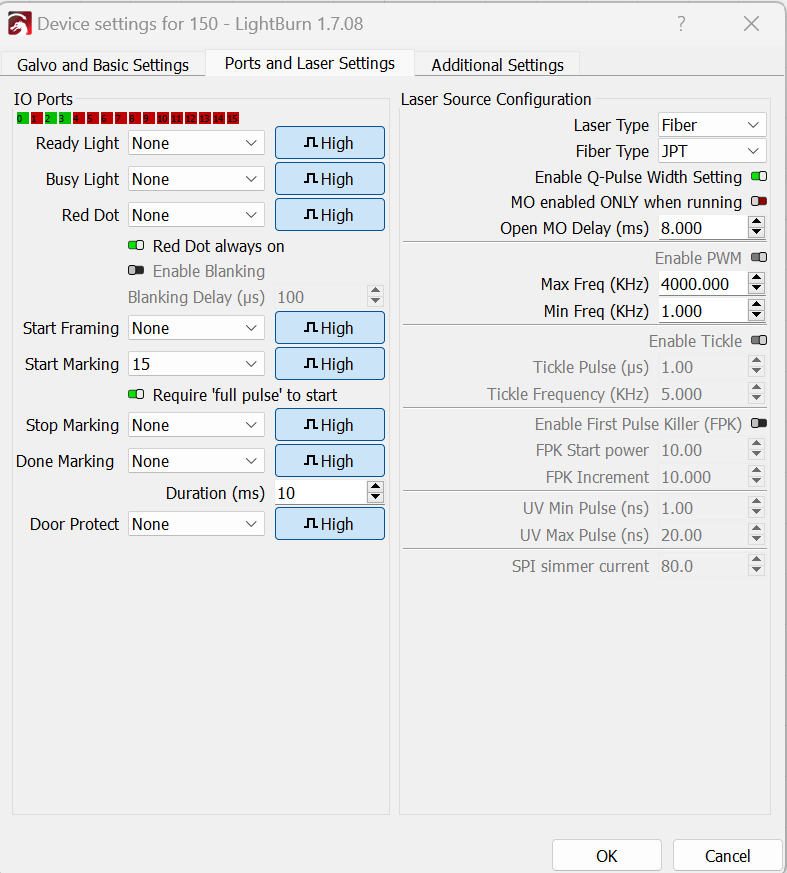
Task: Open Door Protect port dropdown
Action: click(196, 524)
